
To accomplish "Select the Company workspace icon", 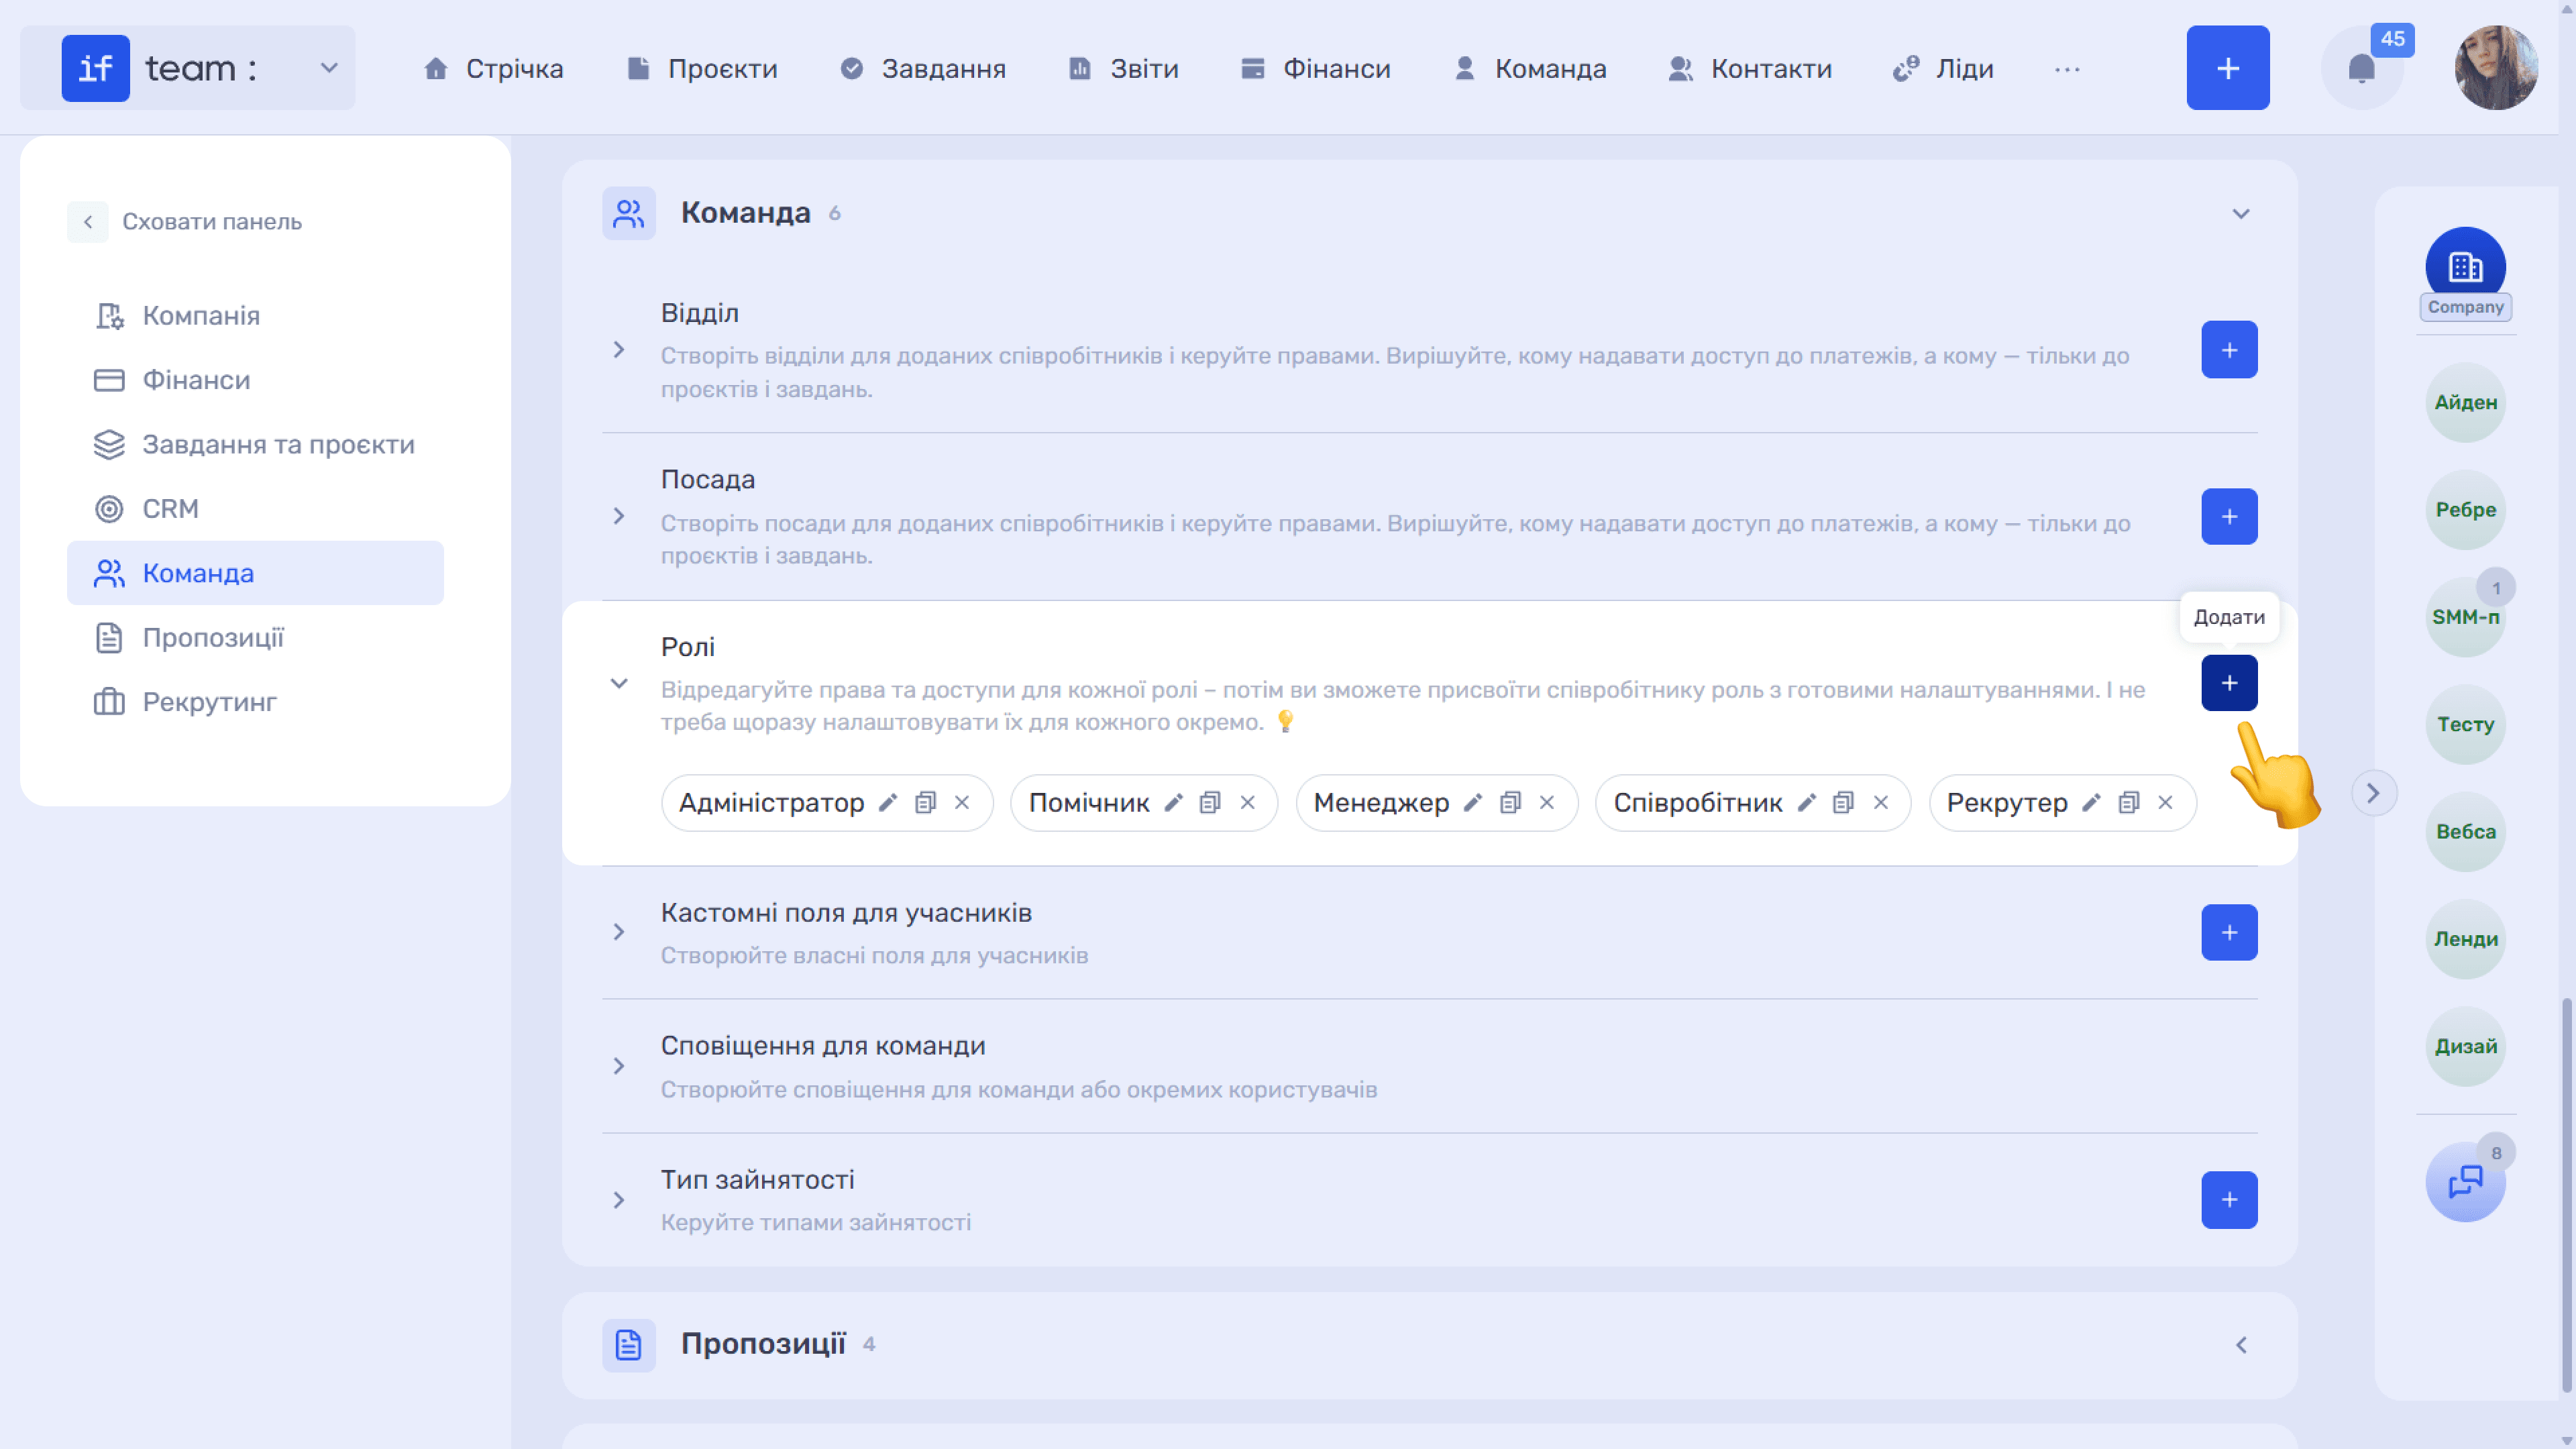I will tap(2465, 268).
